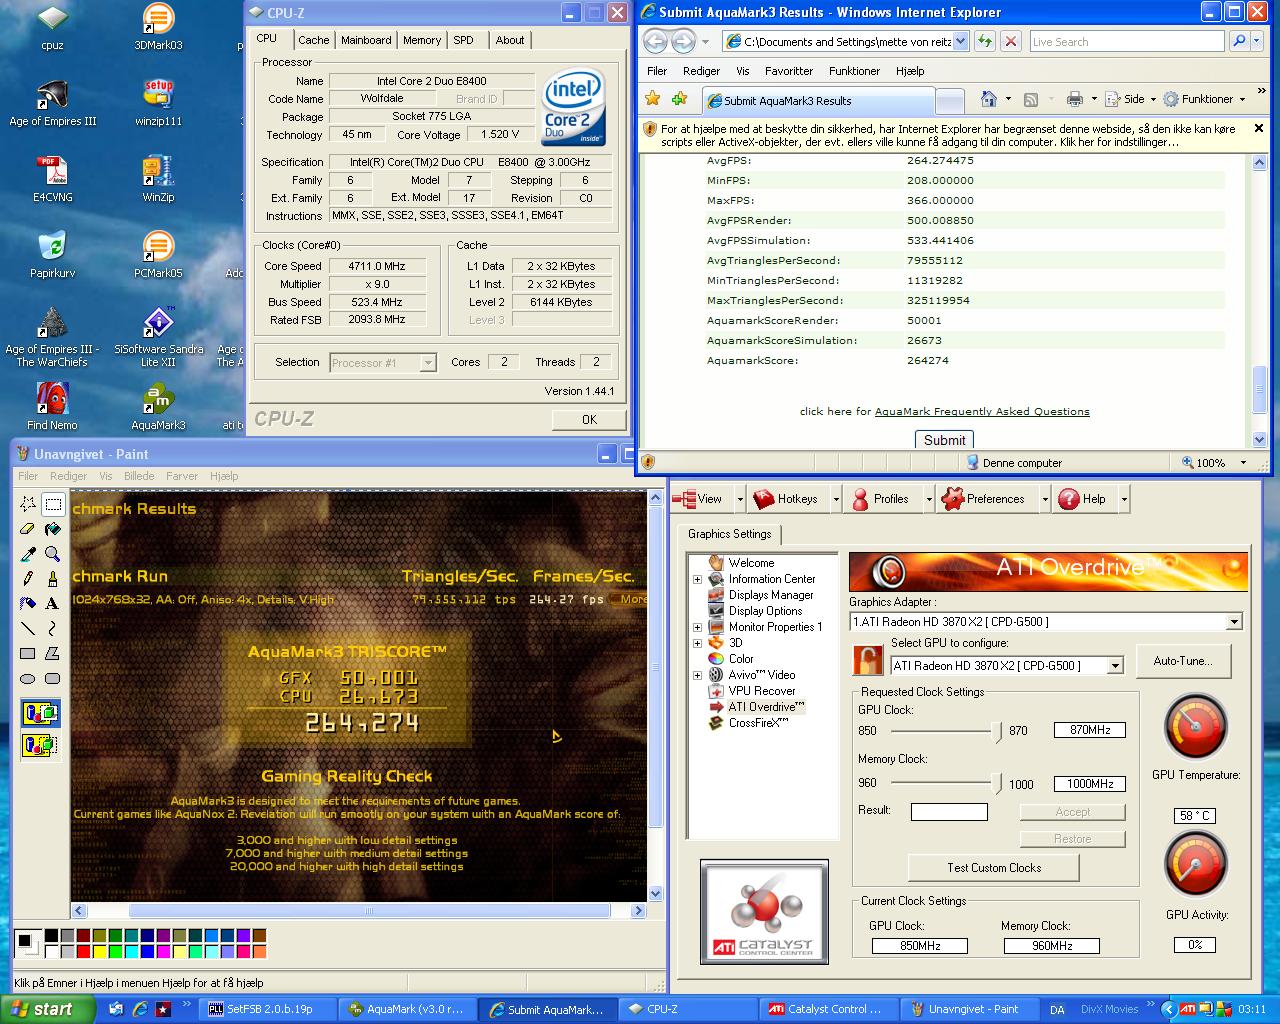1280x1024 pixels.
Task: Select the Free-Form Select tool in Paint
Action: tap(28, 504)
